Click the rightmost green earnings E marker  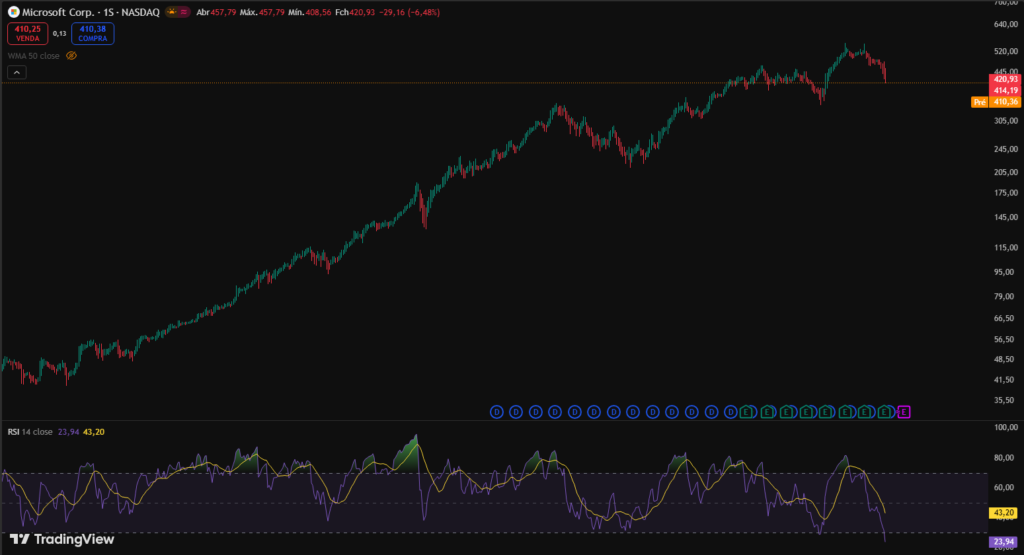tap(884, 411)
